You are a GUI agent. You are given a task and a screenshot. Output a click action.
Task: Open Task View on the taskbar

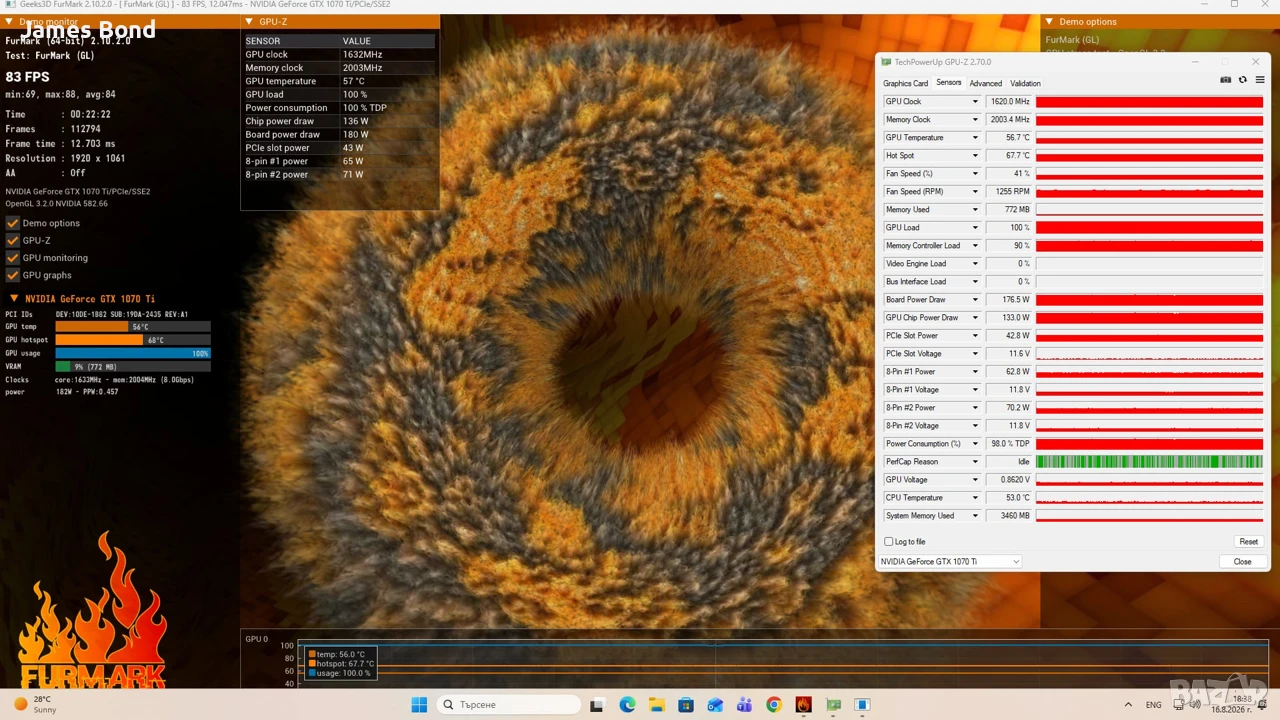[x=597, y=705]
